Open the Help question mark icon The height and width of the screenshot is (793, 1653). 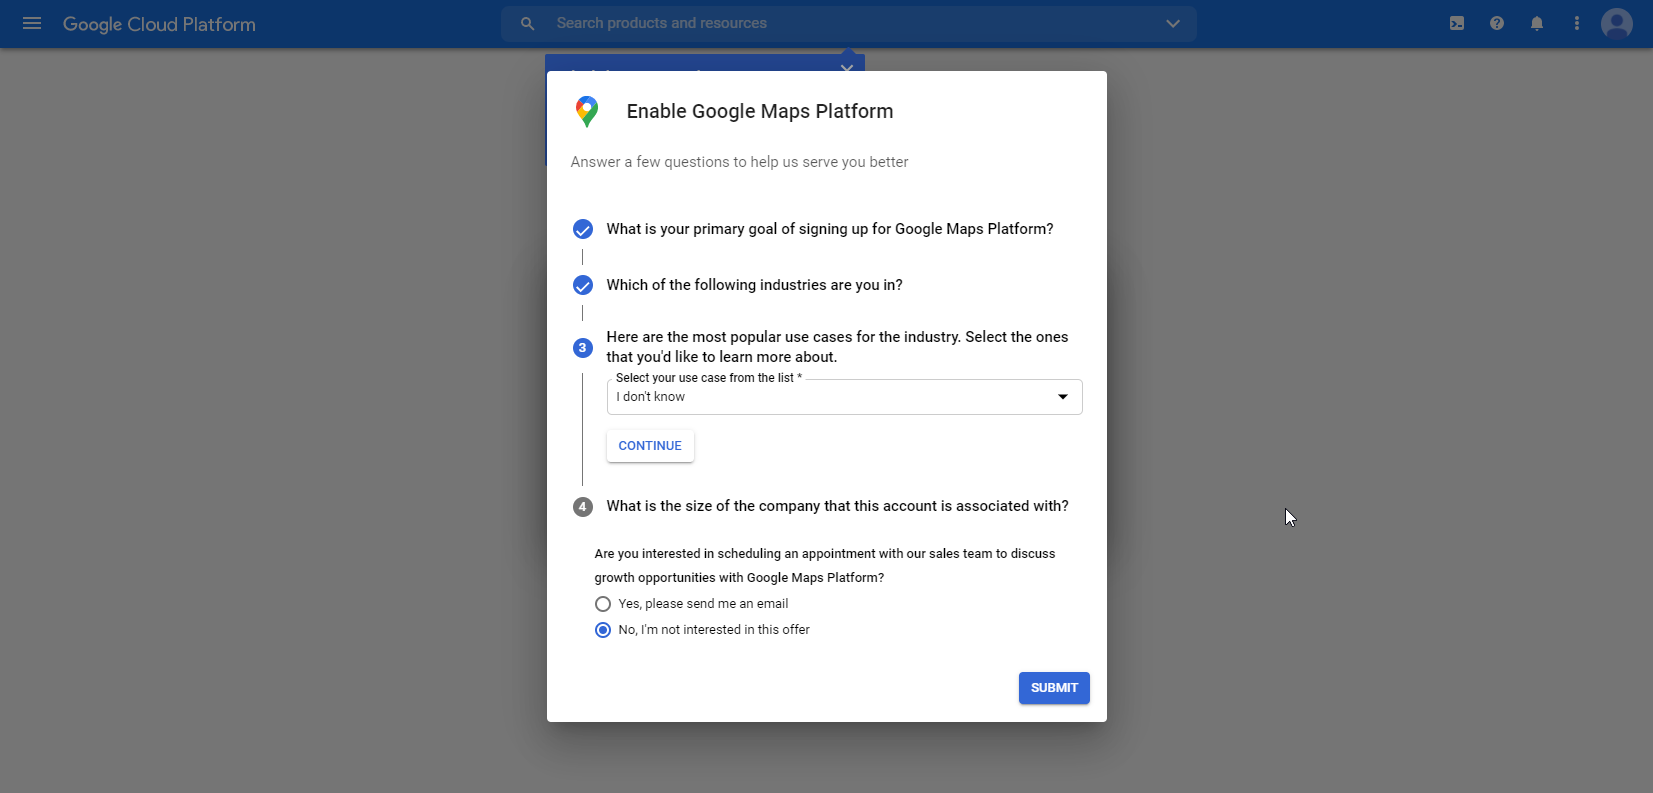[x=1497, y=23]
